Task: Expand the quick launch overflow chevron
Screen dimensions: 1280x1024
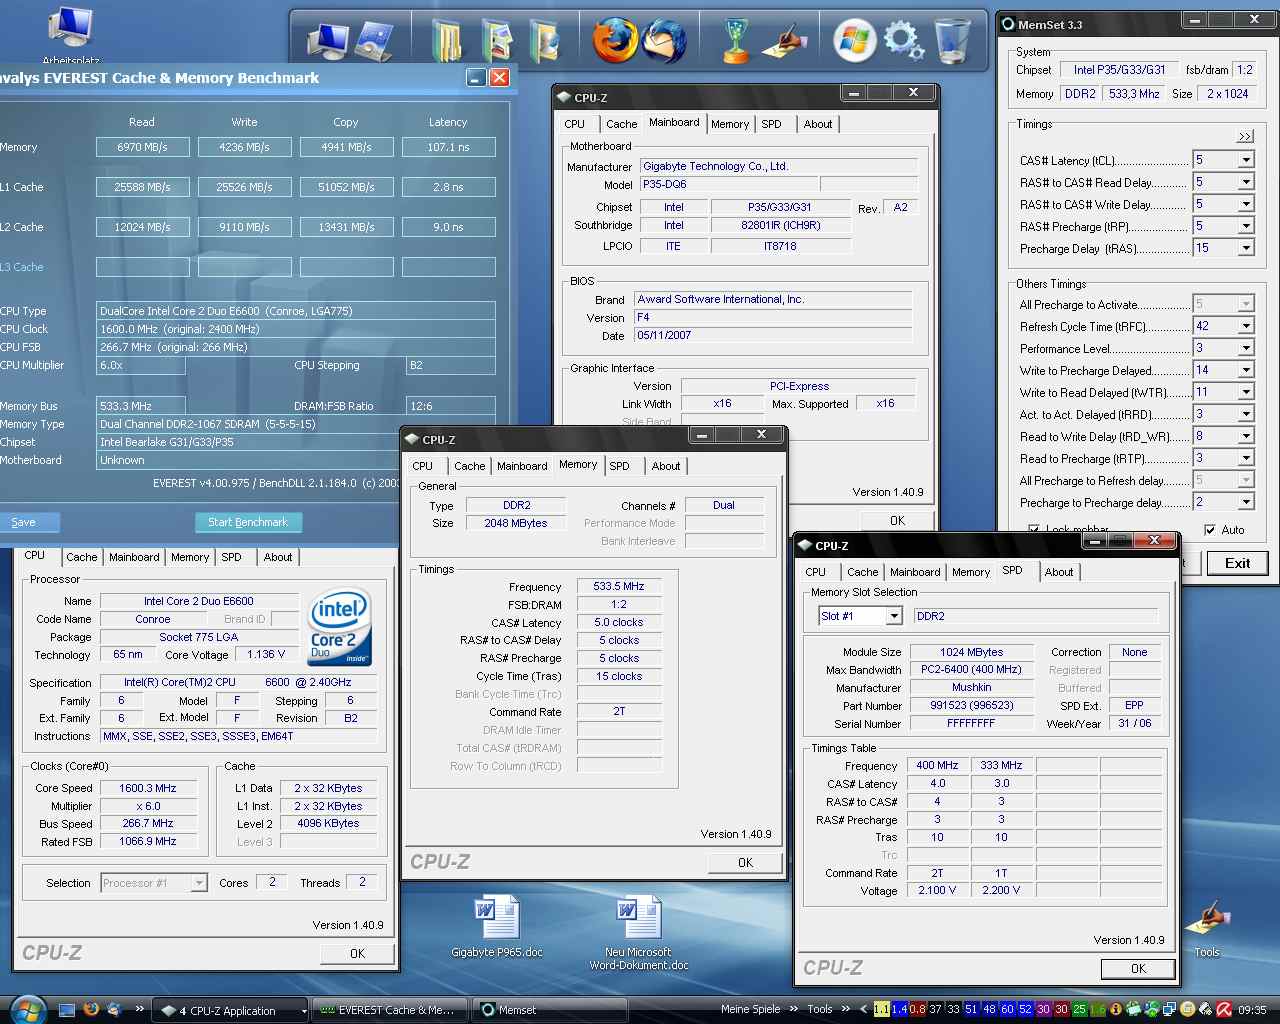Action: coord(139,1009)
